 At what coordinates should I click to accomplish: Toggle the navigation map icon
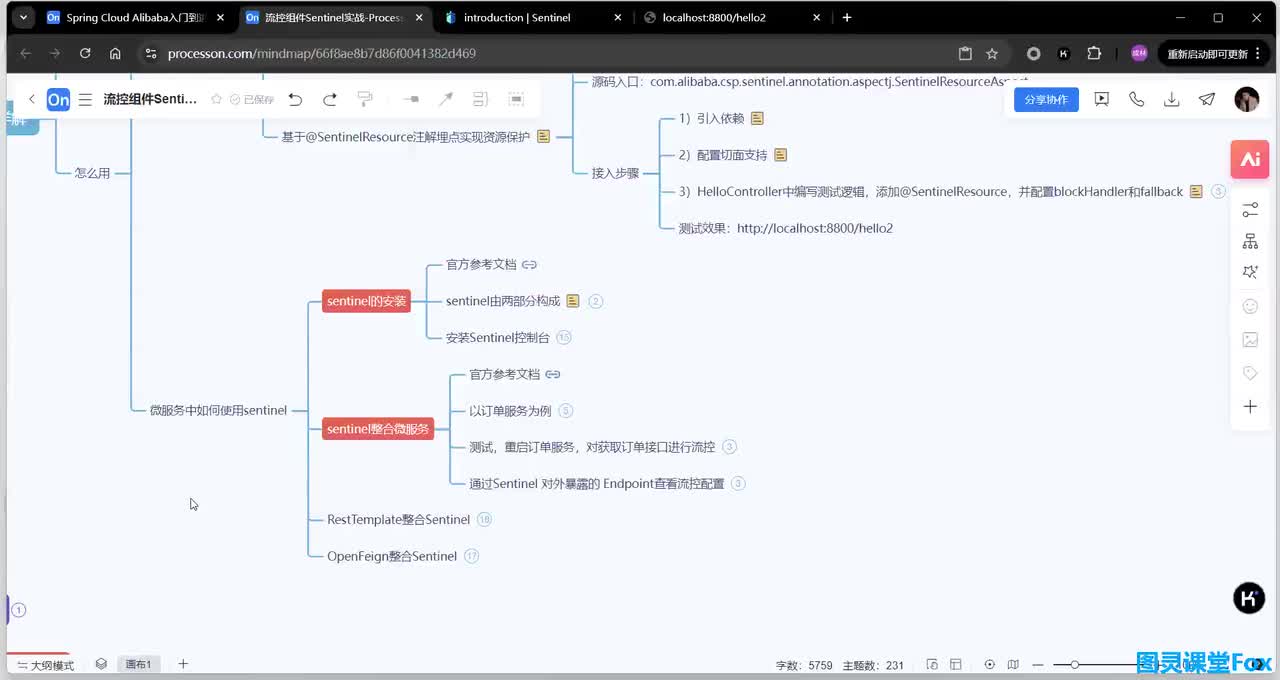click(x=1013, y=664)
